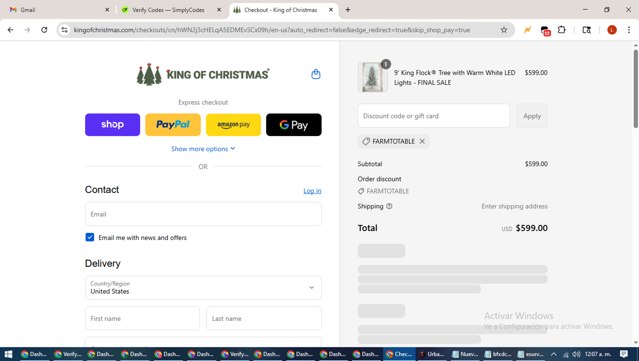Open the Extensions puzzle menu

click(x=562, y=30)
